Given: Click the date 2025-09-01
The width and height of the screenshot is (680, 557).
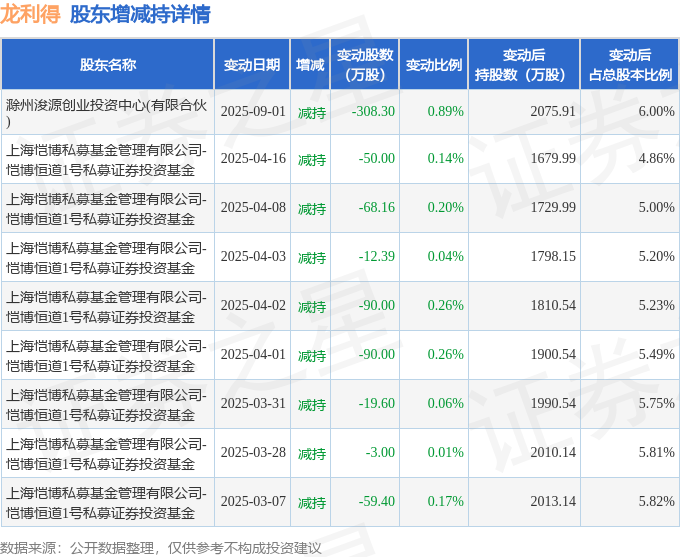Looking at the screenshot, I should pyautogui.click(x=253, y=111).
